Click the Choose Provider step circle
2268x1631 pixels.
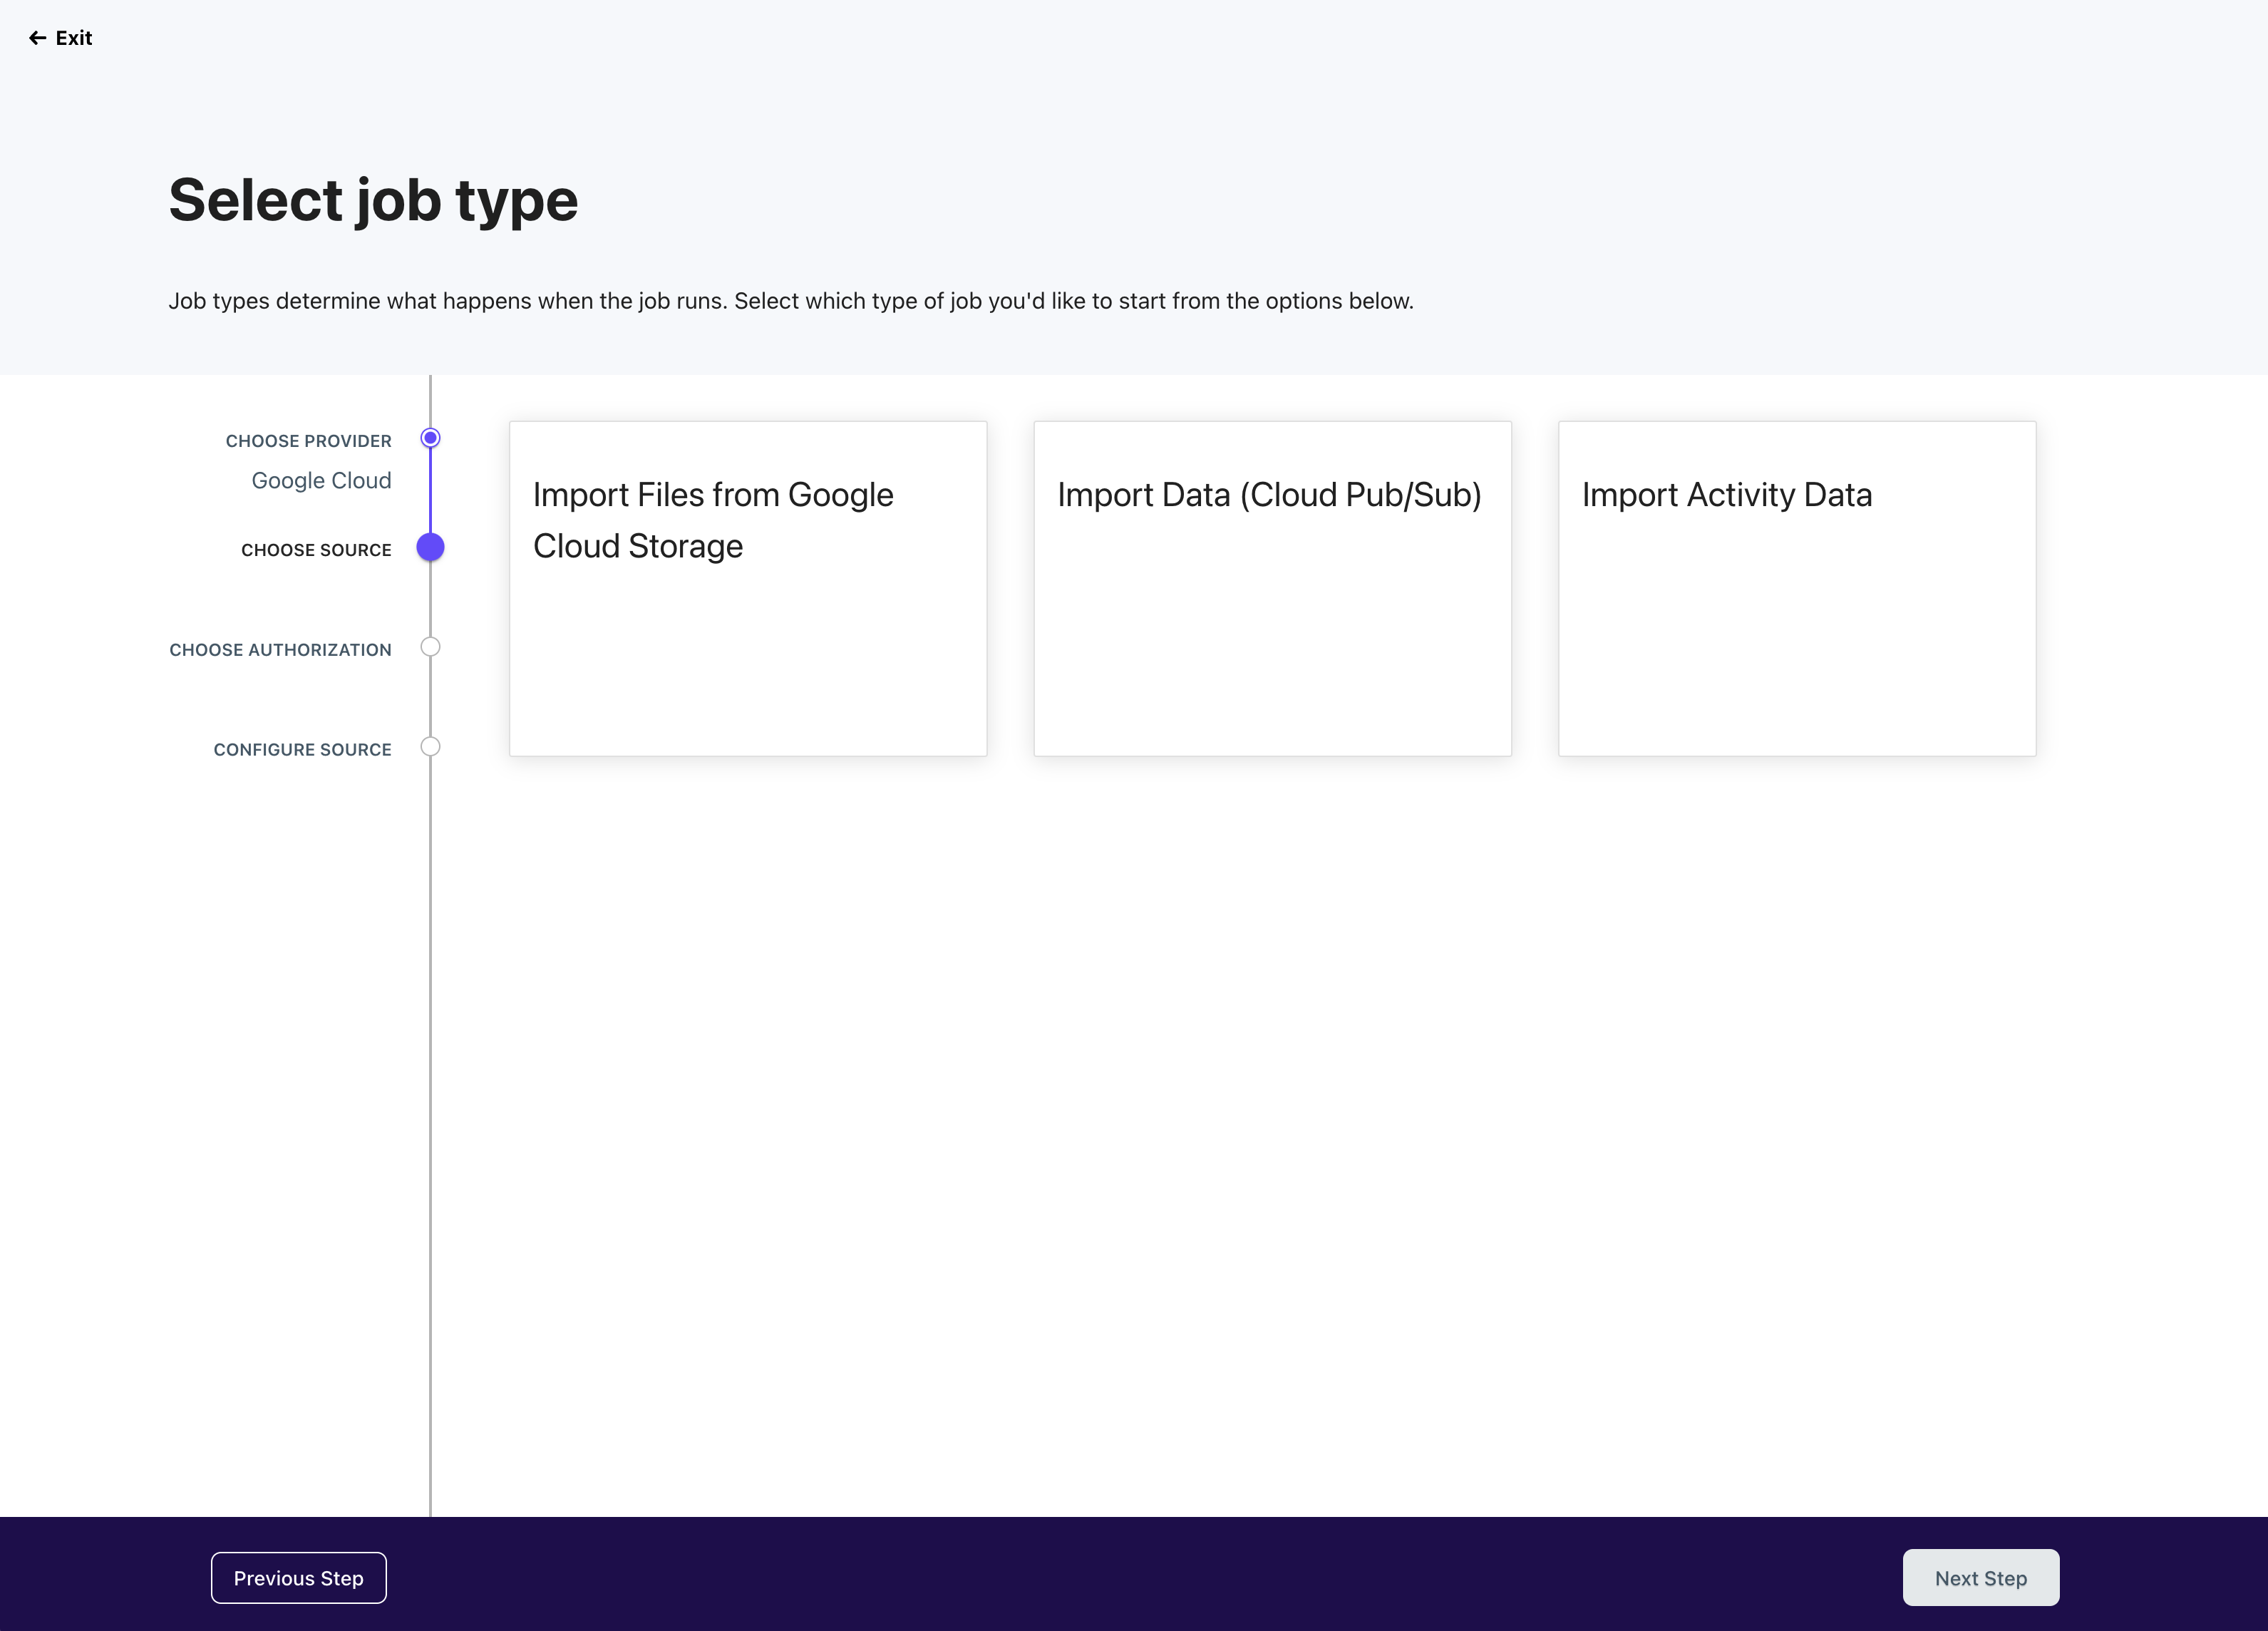point(430,438)
